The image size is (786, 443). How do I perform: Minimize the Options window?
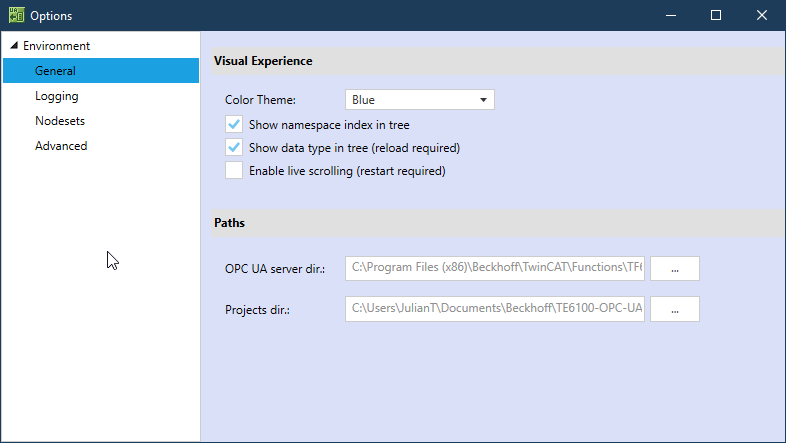(x=671, y=16)
